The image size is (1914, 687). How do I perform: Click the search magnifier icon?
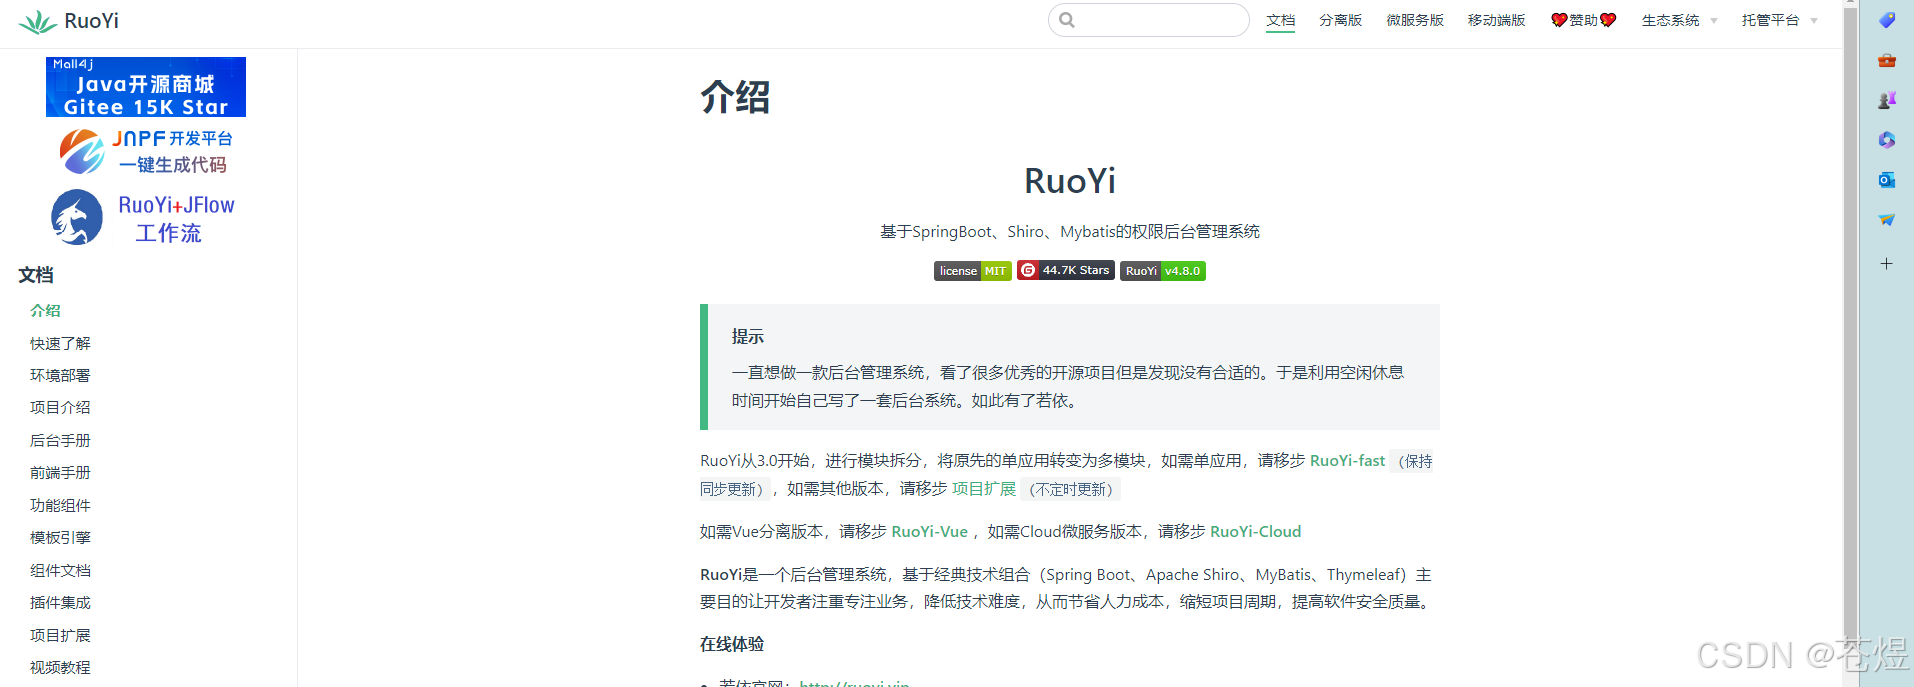click(x=1067, y=20)
